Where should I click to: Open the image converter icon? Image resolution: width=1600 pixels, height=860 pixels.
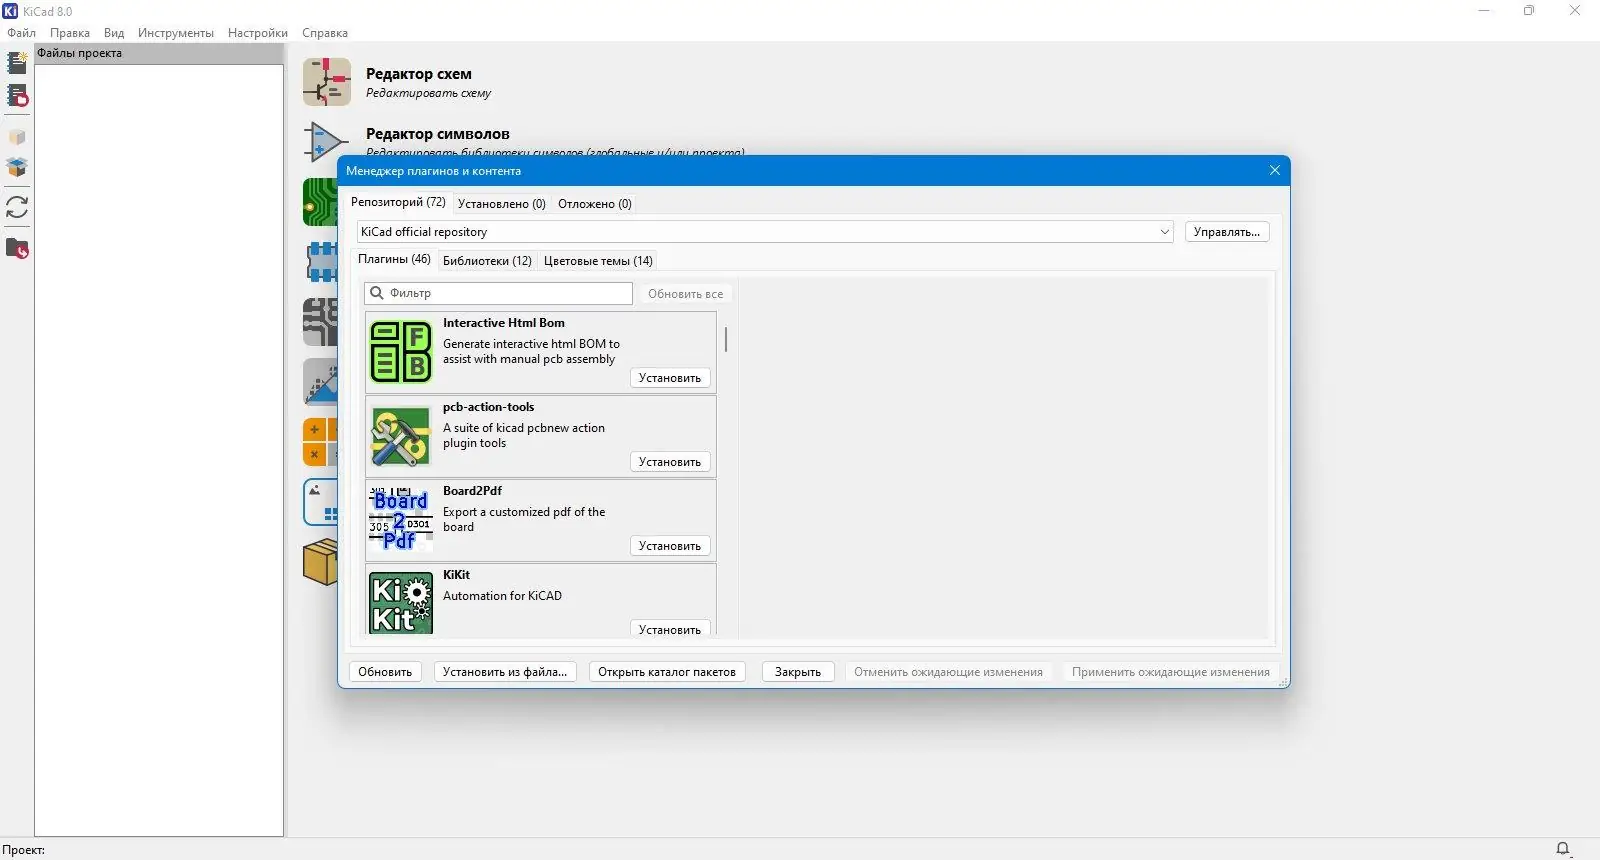pyautogui.click(x=320, y=382)
